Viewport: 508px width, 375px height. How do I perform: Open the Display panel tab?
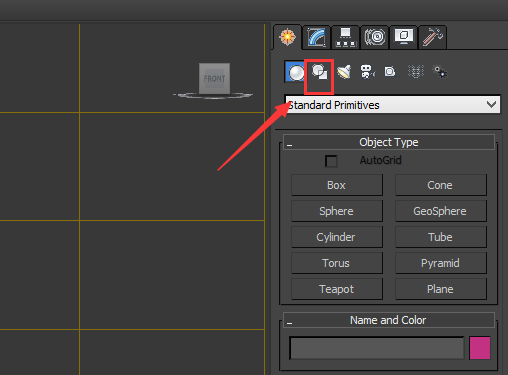click(404, 37)
